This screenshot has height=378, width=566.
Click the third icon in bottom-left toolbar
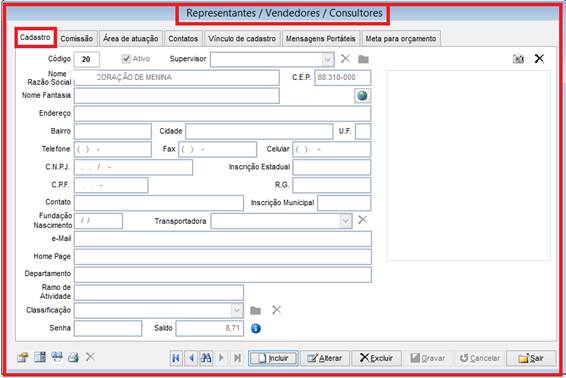(x=57, y=357)
